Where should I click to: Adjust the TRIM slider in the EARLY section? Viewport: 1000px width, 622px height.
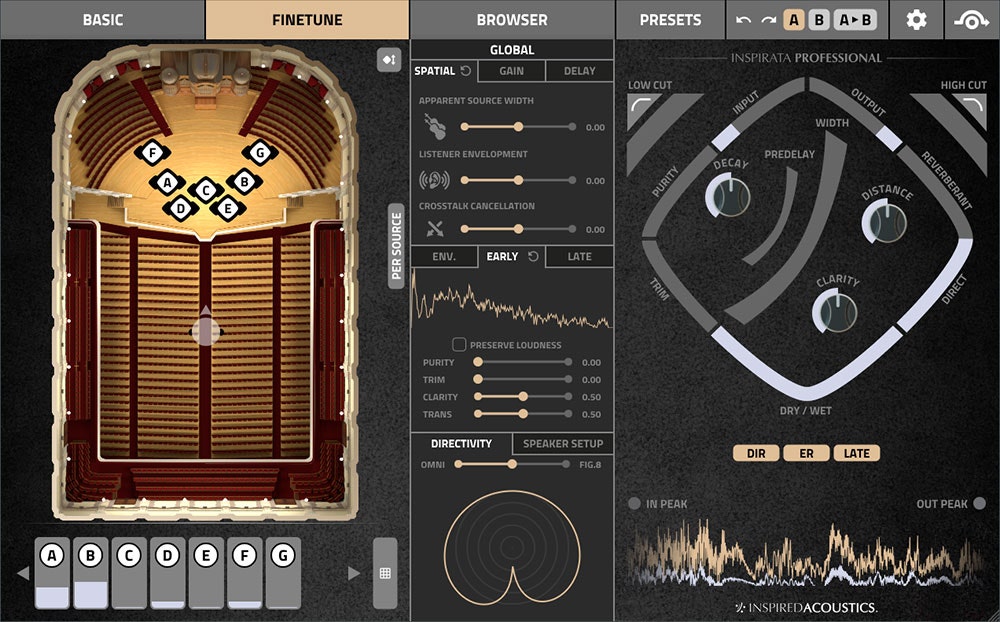522,379
